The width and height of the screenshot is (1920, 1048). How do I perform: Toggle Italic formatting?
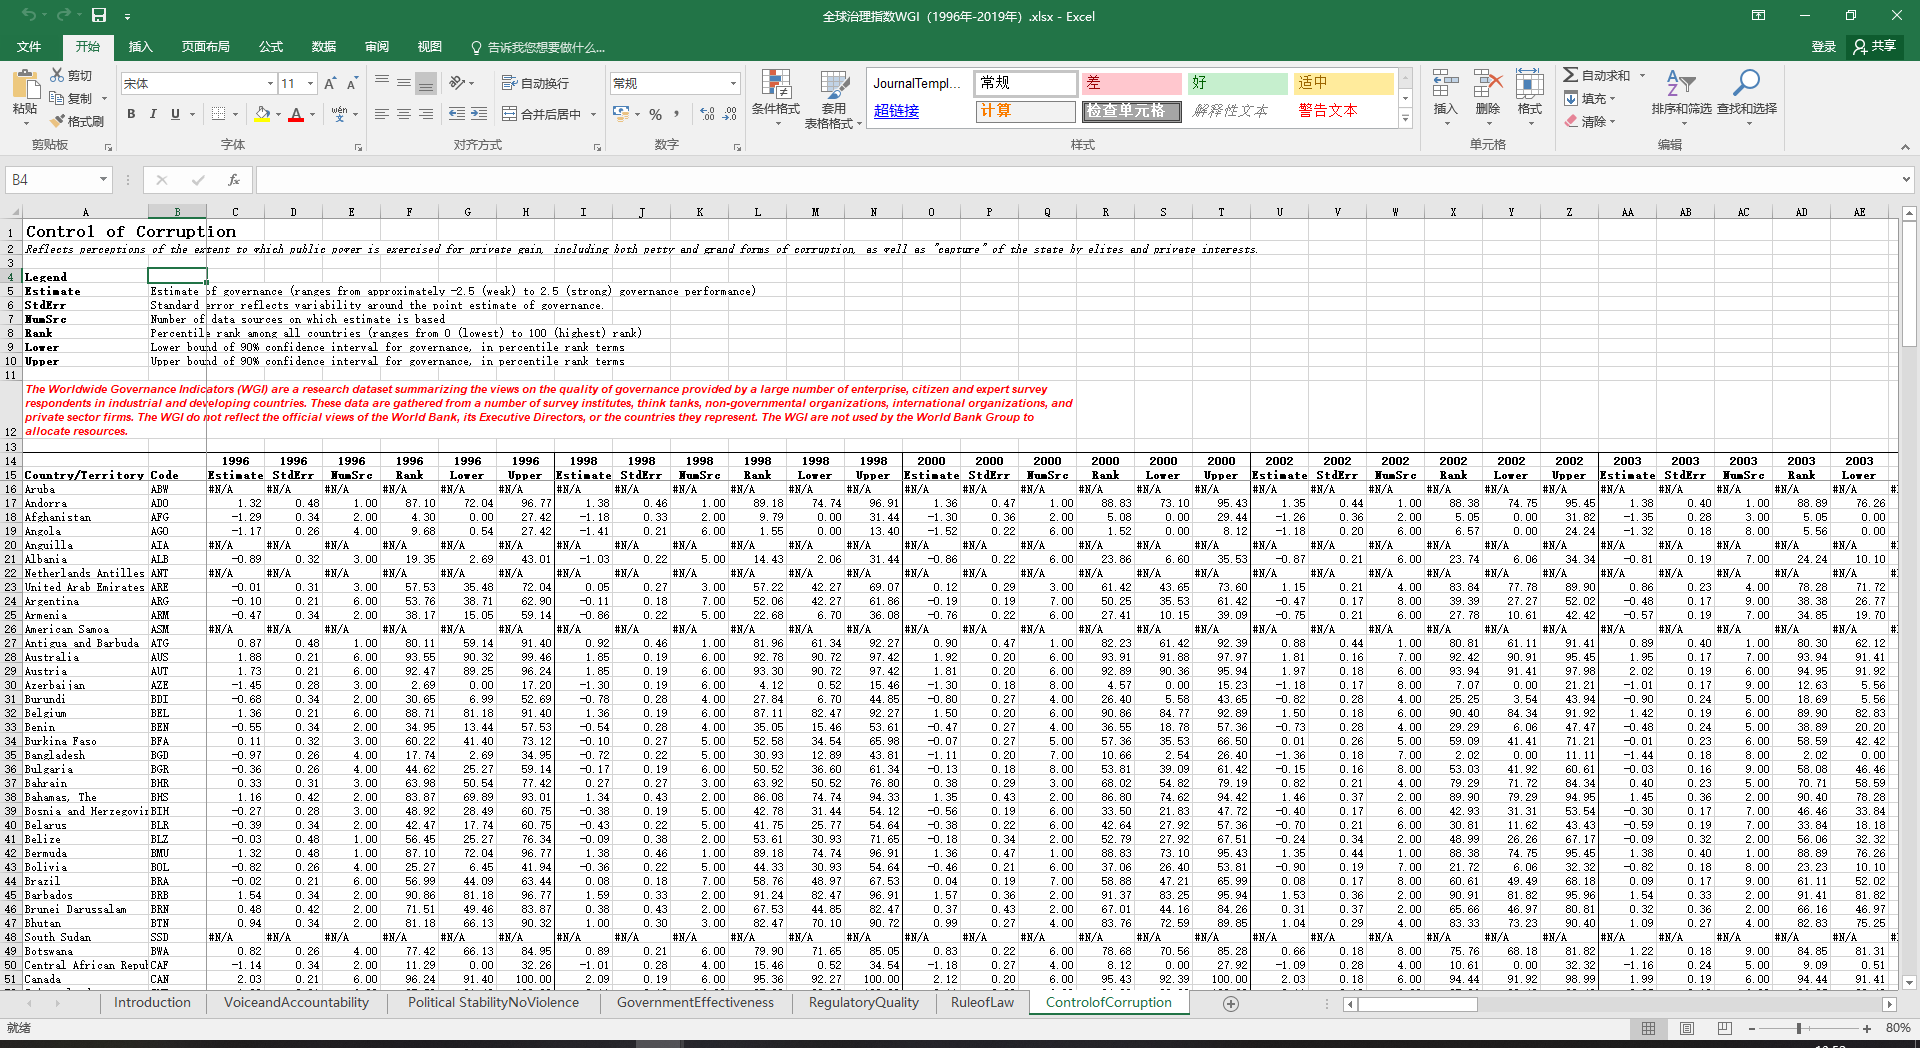153,114
